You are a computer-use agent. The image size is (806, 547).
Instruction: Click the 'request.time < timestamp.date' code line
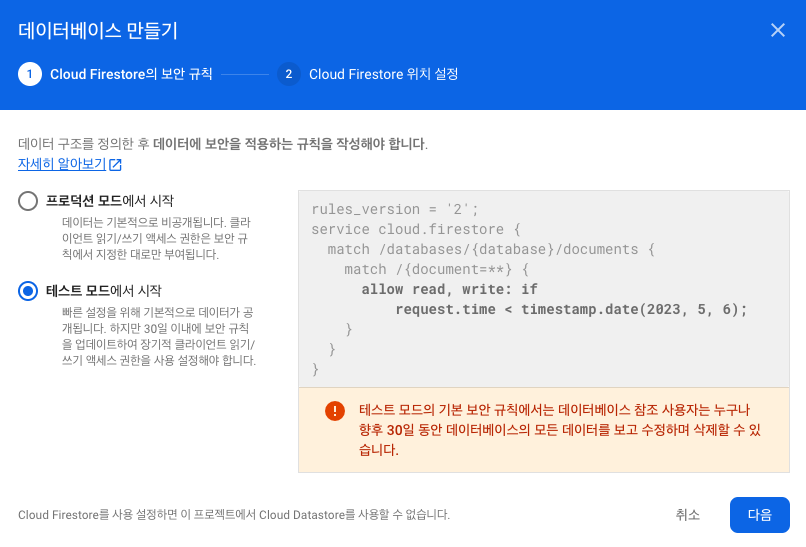[x=571, y=309]
